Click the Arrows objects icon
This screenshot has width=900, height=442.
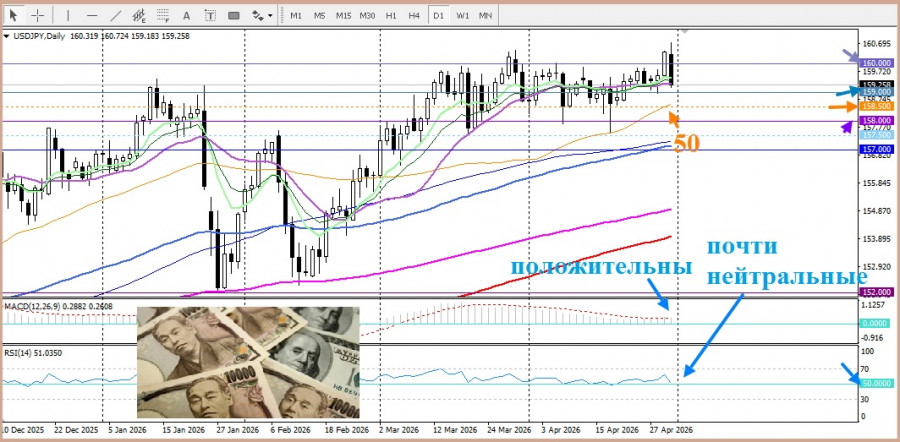point(258,15)
